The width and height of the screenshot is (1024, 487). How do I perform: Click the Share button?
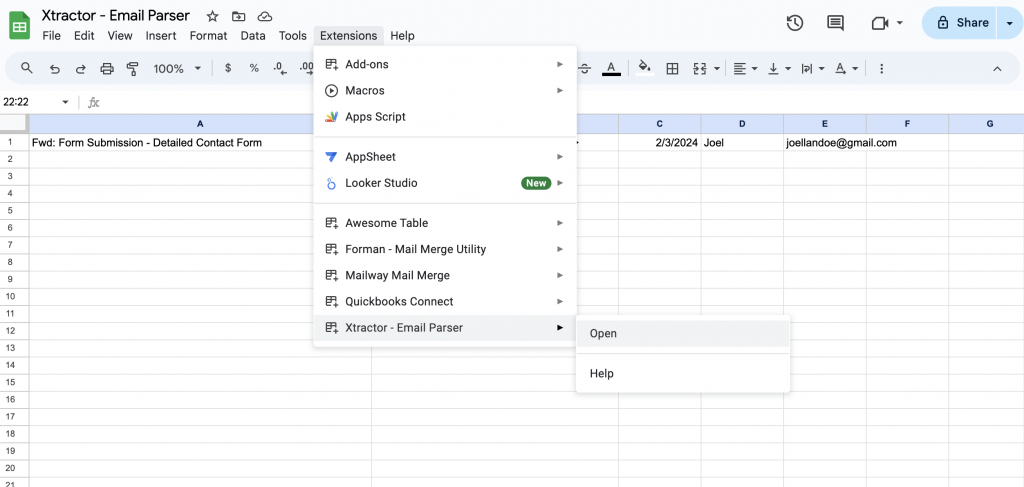(x=960, y=23)
